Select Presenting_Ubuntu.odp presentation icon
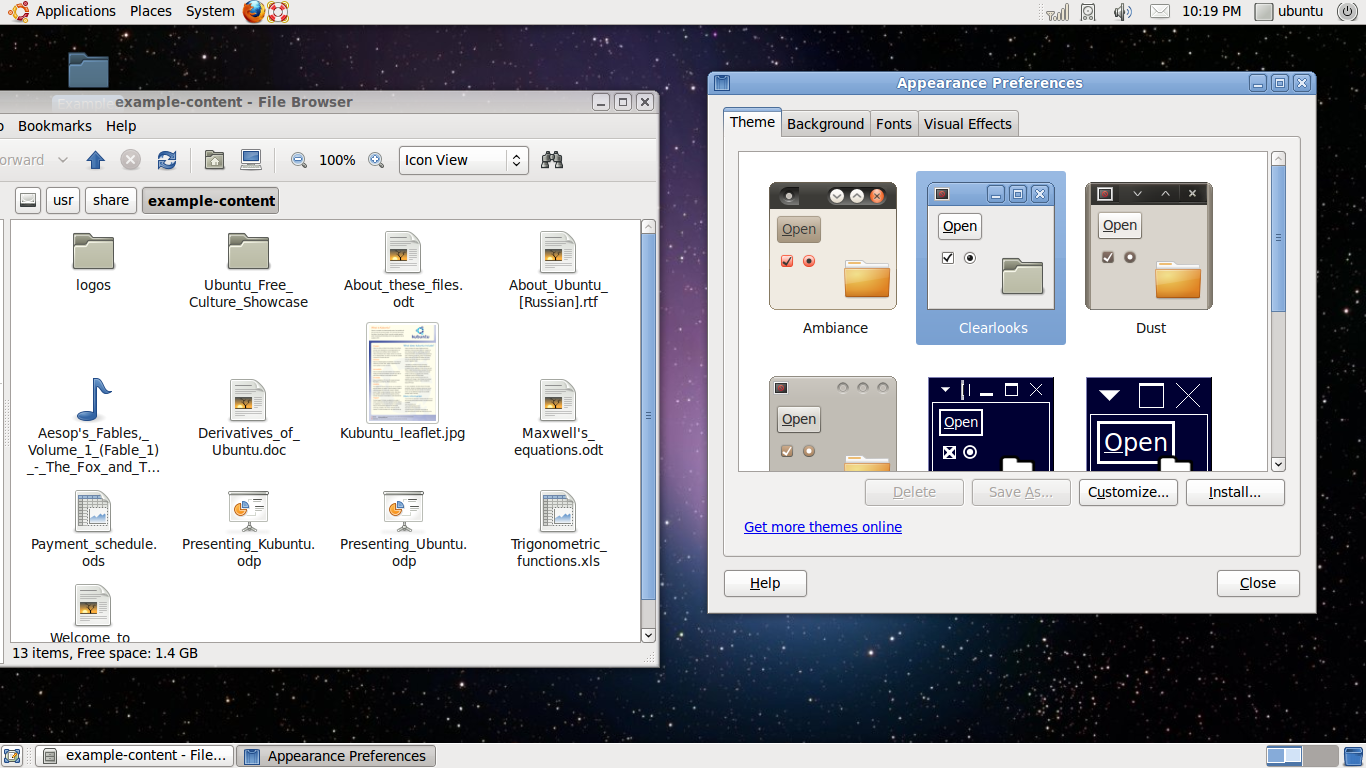1366x768 pixels. coord(403,511)
